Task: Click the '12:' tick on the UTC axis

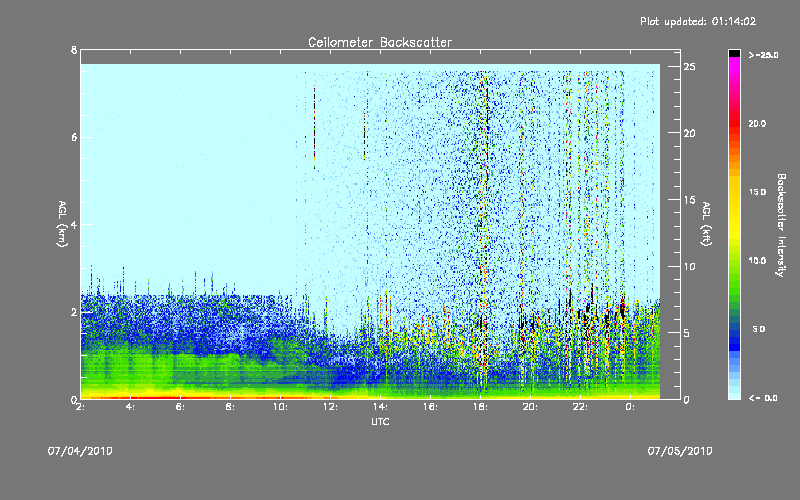Action: 330,407
